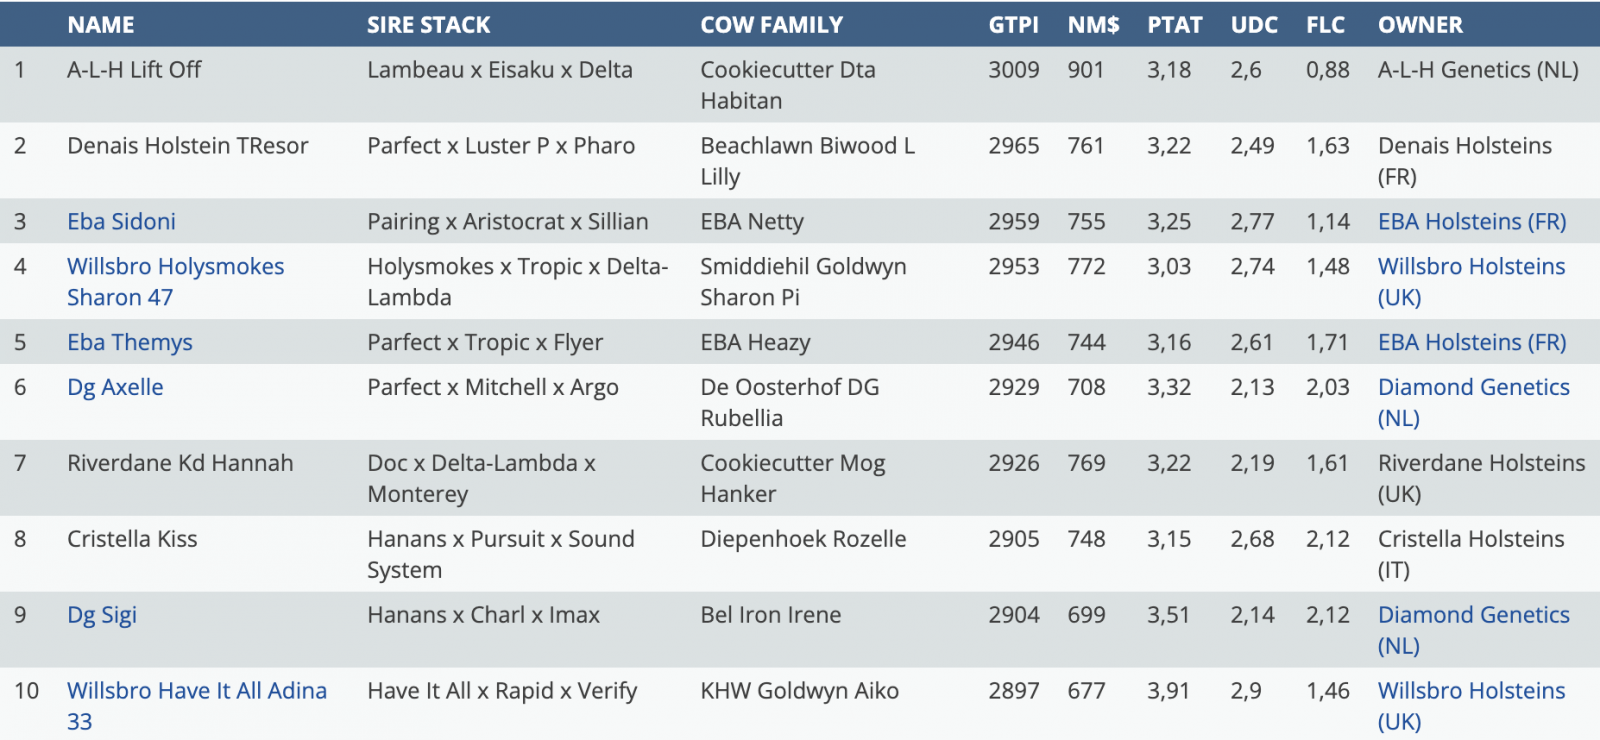The image size is (1600, 740).
Task: Open EBA Holsteins owner link for Eba Themys
Action: pos(1471,342)
